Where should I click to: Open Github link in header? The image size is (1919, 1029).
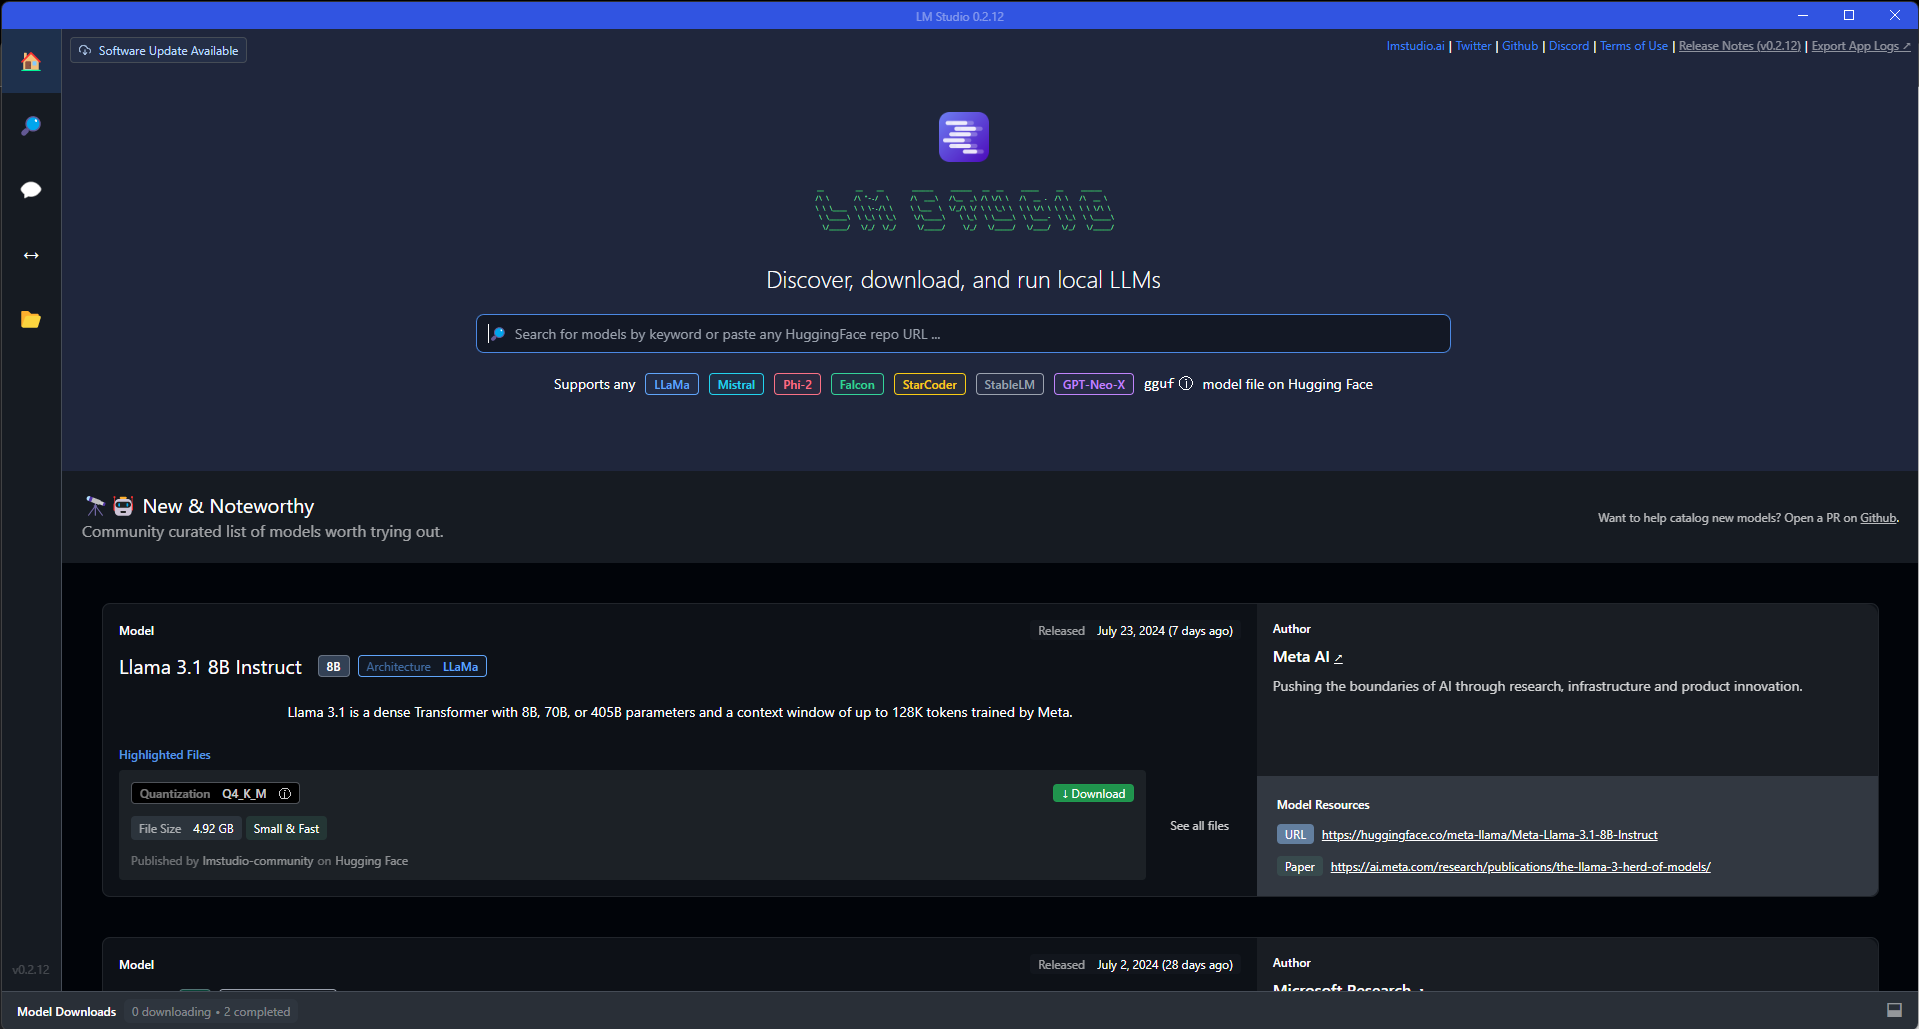(x=1520, y=46)
